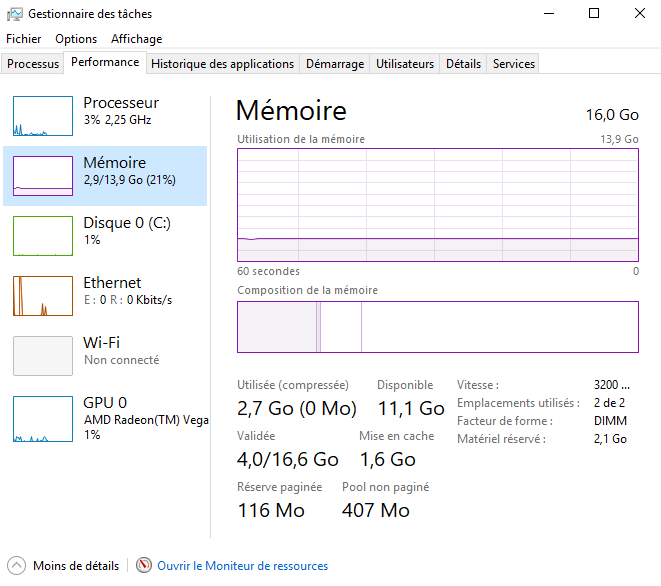This screenshot has height=586, width=661.
Task: Switch to the Historique des applications tab
Action: click(x=222, y=64)
